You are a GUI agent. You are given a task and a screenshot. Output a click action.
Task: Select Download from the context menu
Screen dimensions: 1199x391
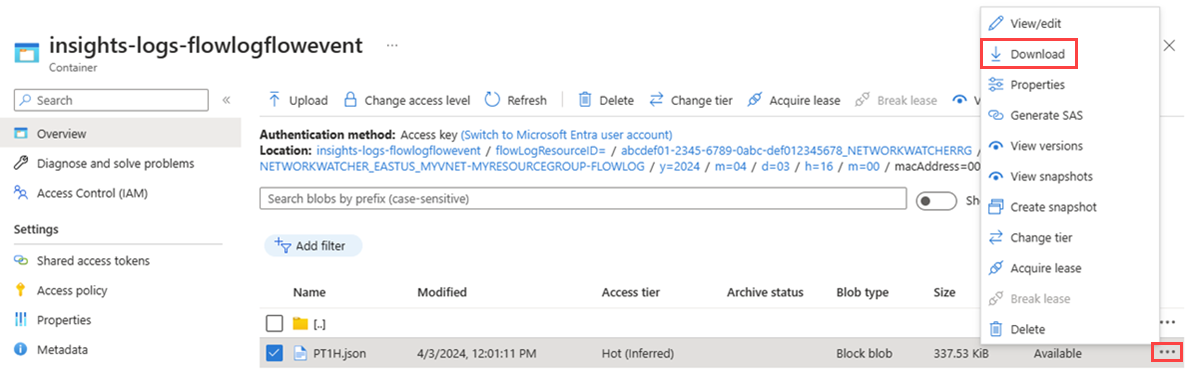point(1028,54)
